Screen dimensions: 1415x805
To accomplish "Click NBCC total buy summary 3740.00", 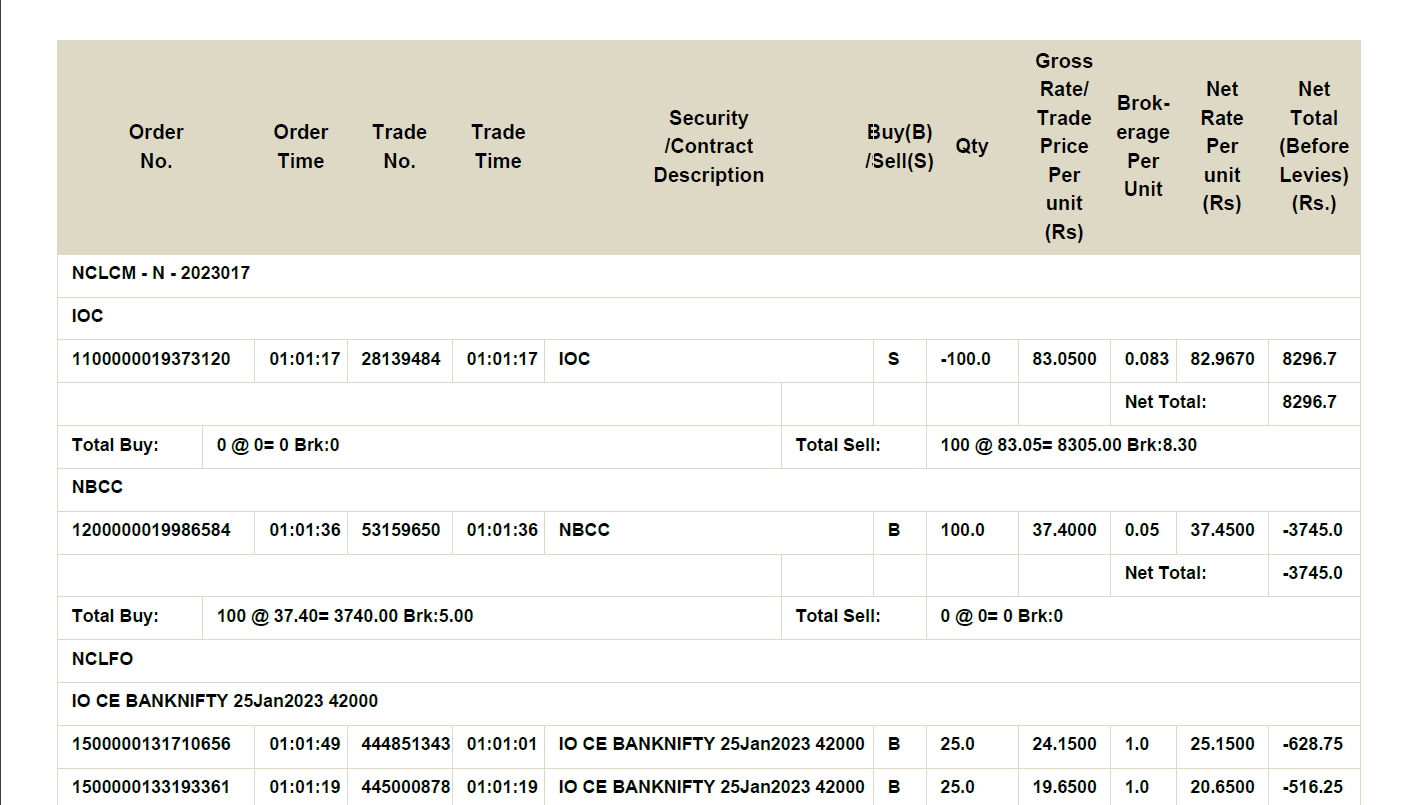I will [x=345, y=616].
